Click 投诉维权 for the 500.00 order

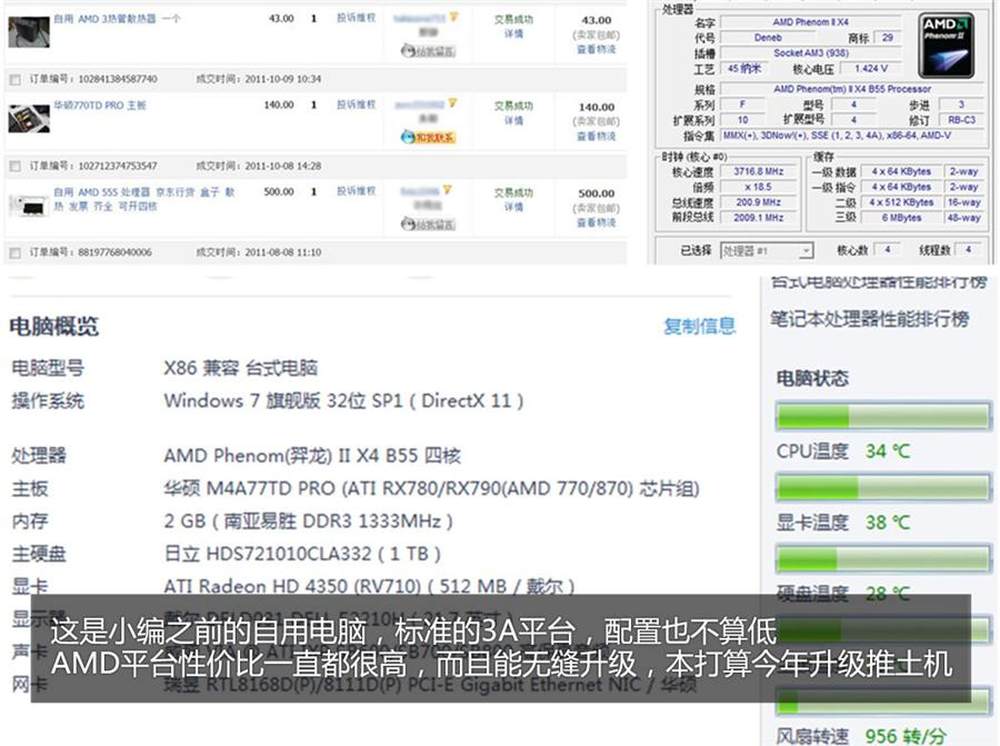pyautogui.click(x=356, y=191)
